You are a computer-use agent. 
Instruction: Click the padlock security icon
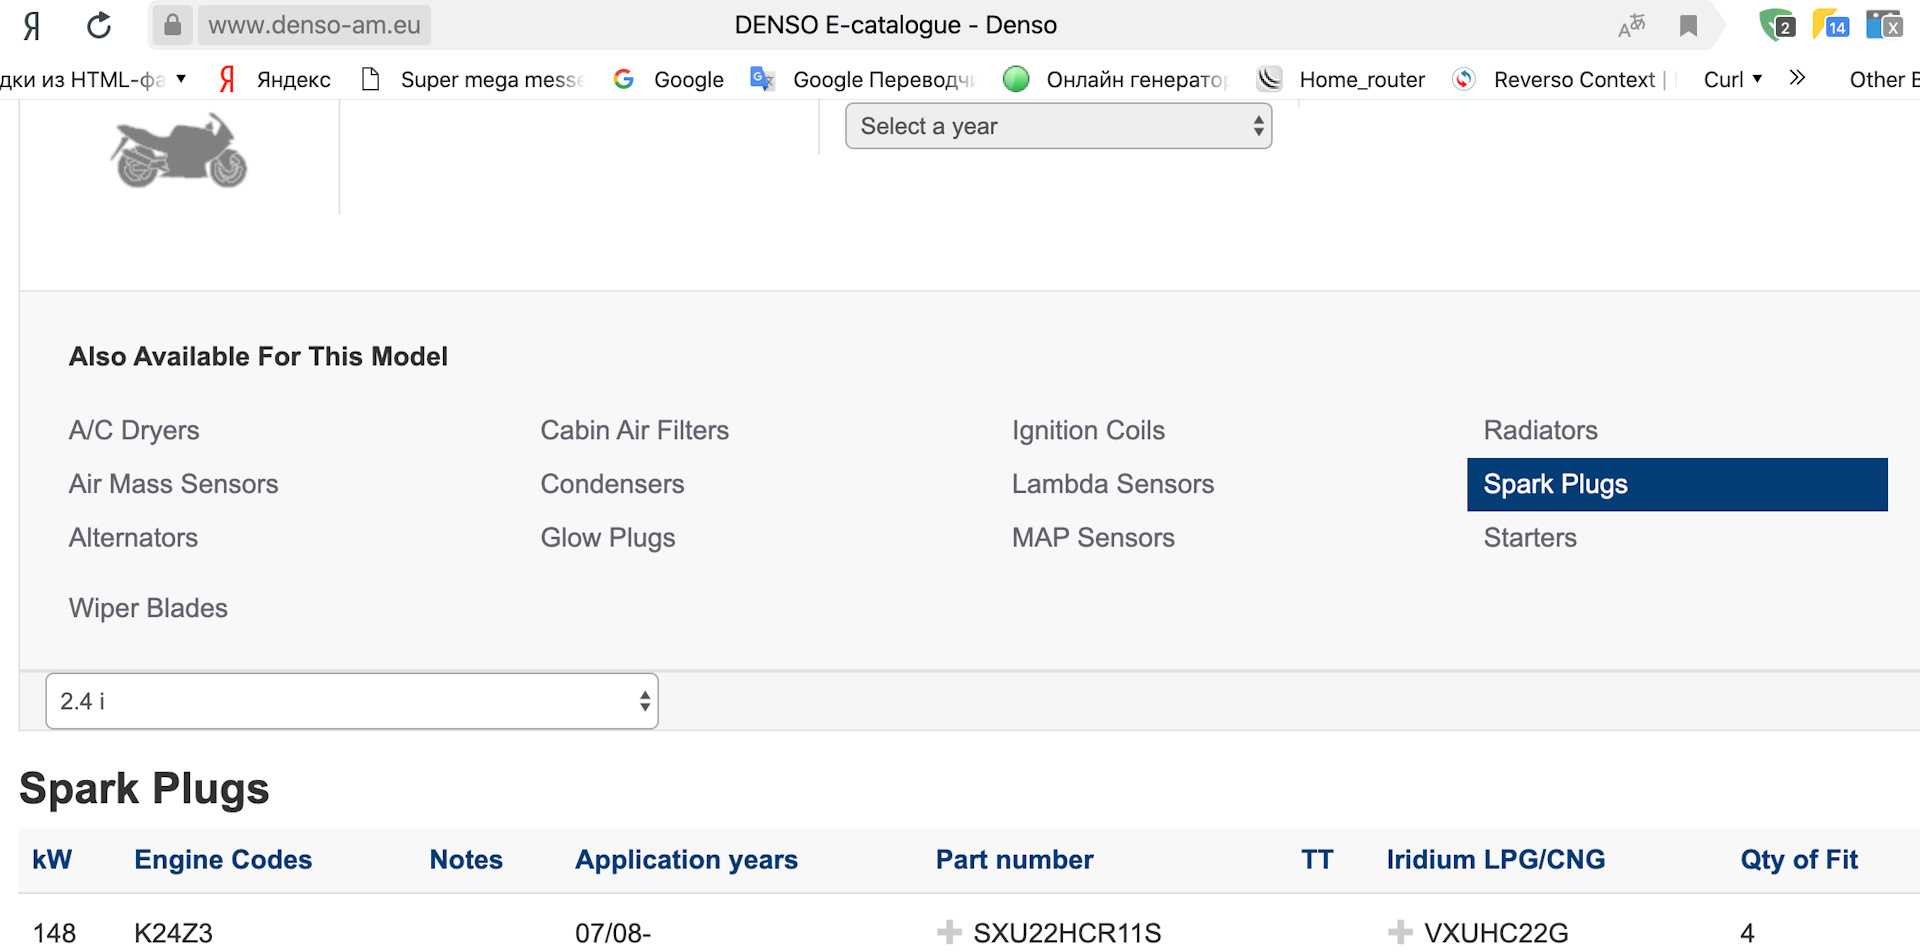pyautogui.click(x=172, y=24)
